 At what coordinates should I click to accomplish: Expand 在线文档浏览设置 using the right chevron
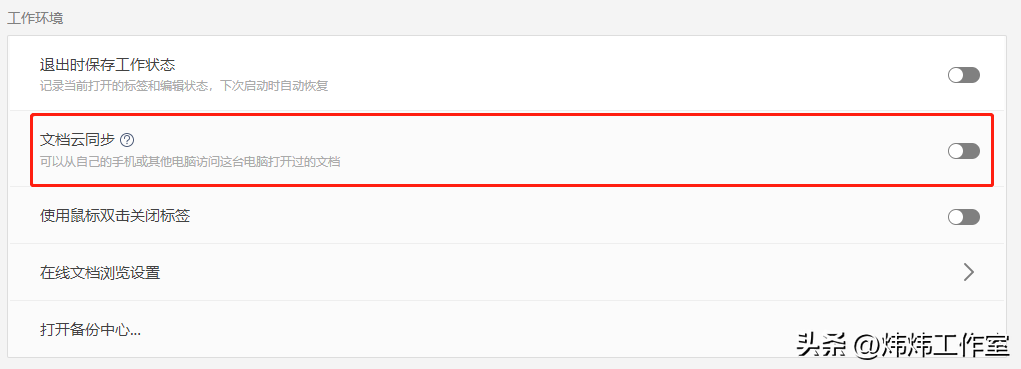pos(969,272)
